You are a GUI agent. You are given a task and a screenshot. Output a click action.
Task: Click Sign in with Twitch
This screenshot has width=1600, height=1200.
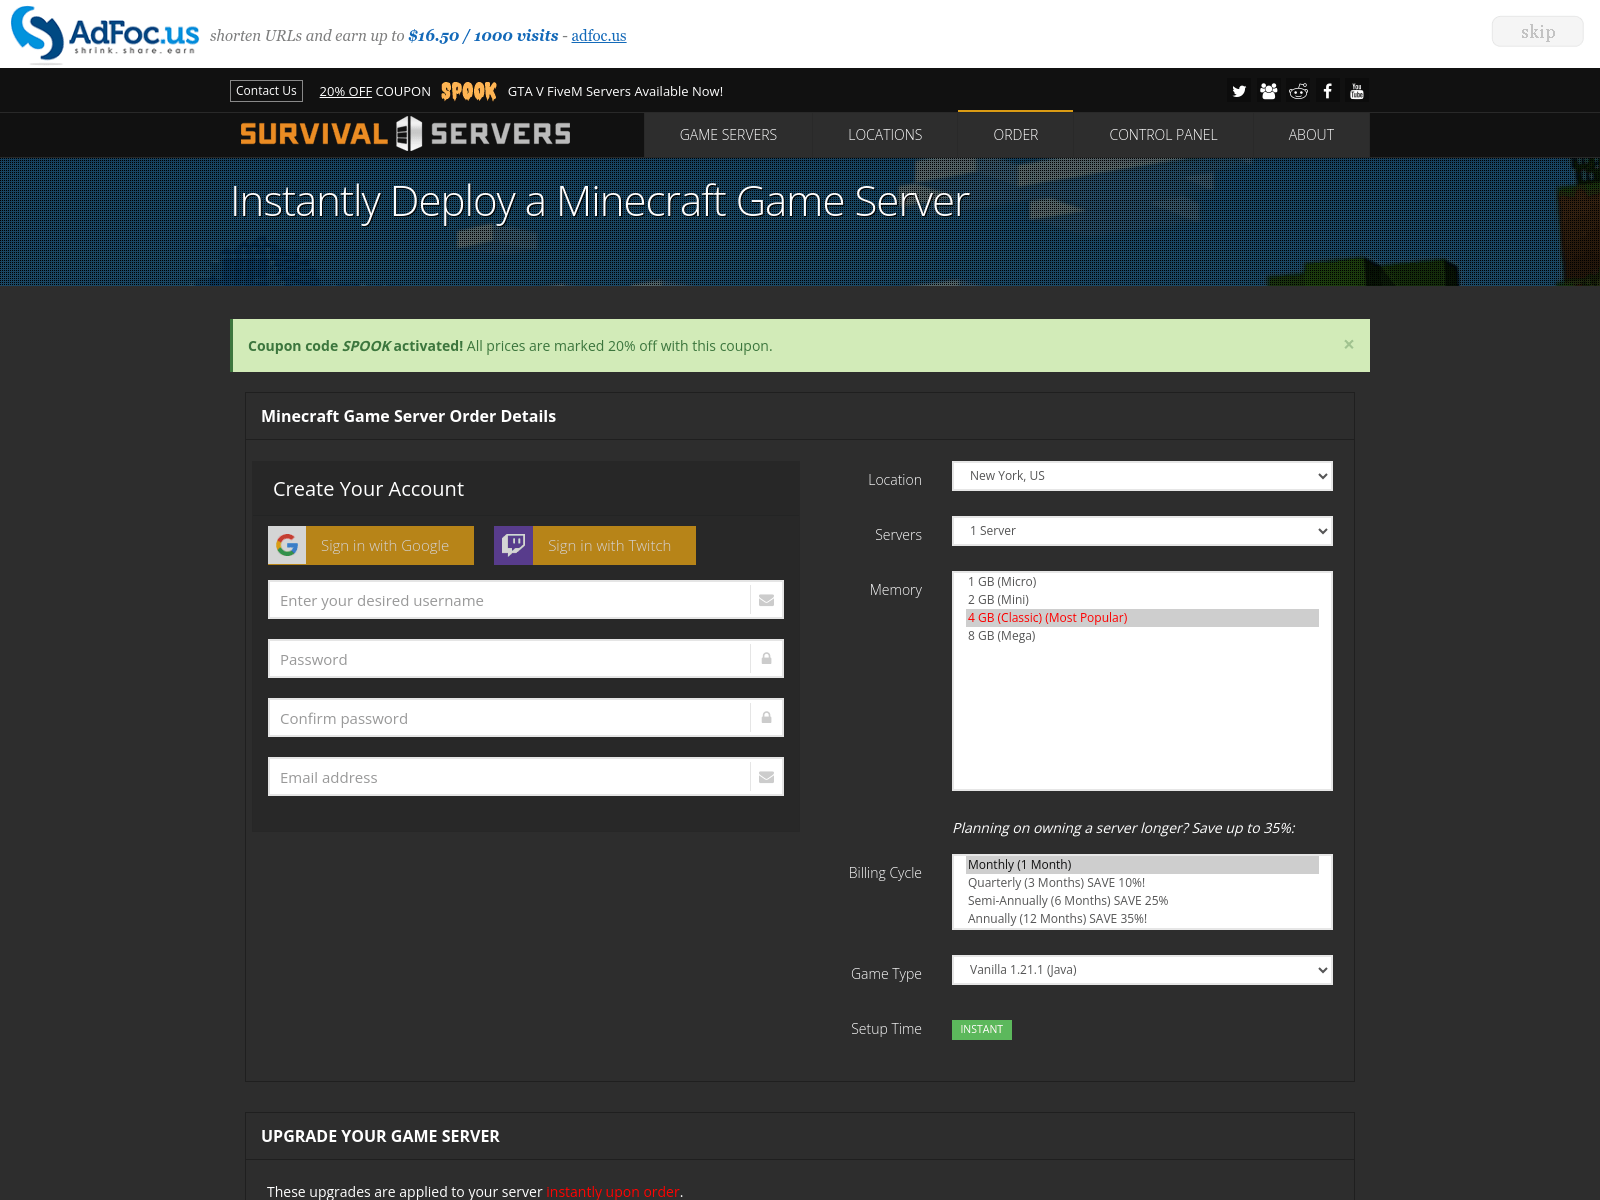pos(595,545)
